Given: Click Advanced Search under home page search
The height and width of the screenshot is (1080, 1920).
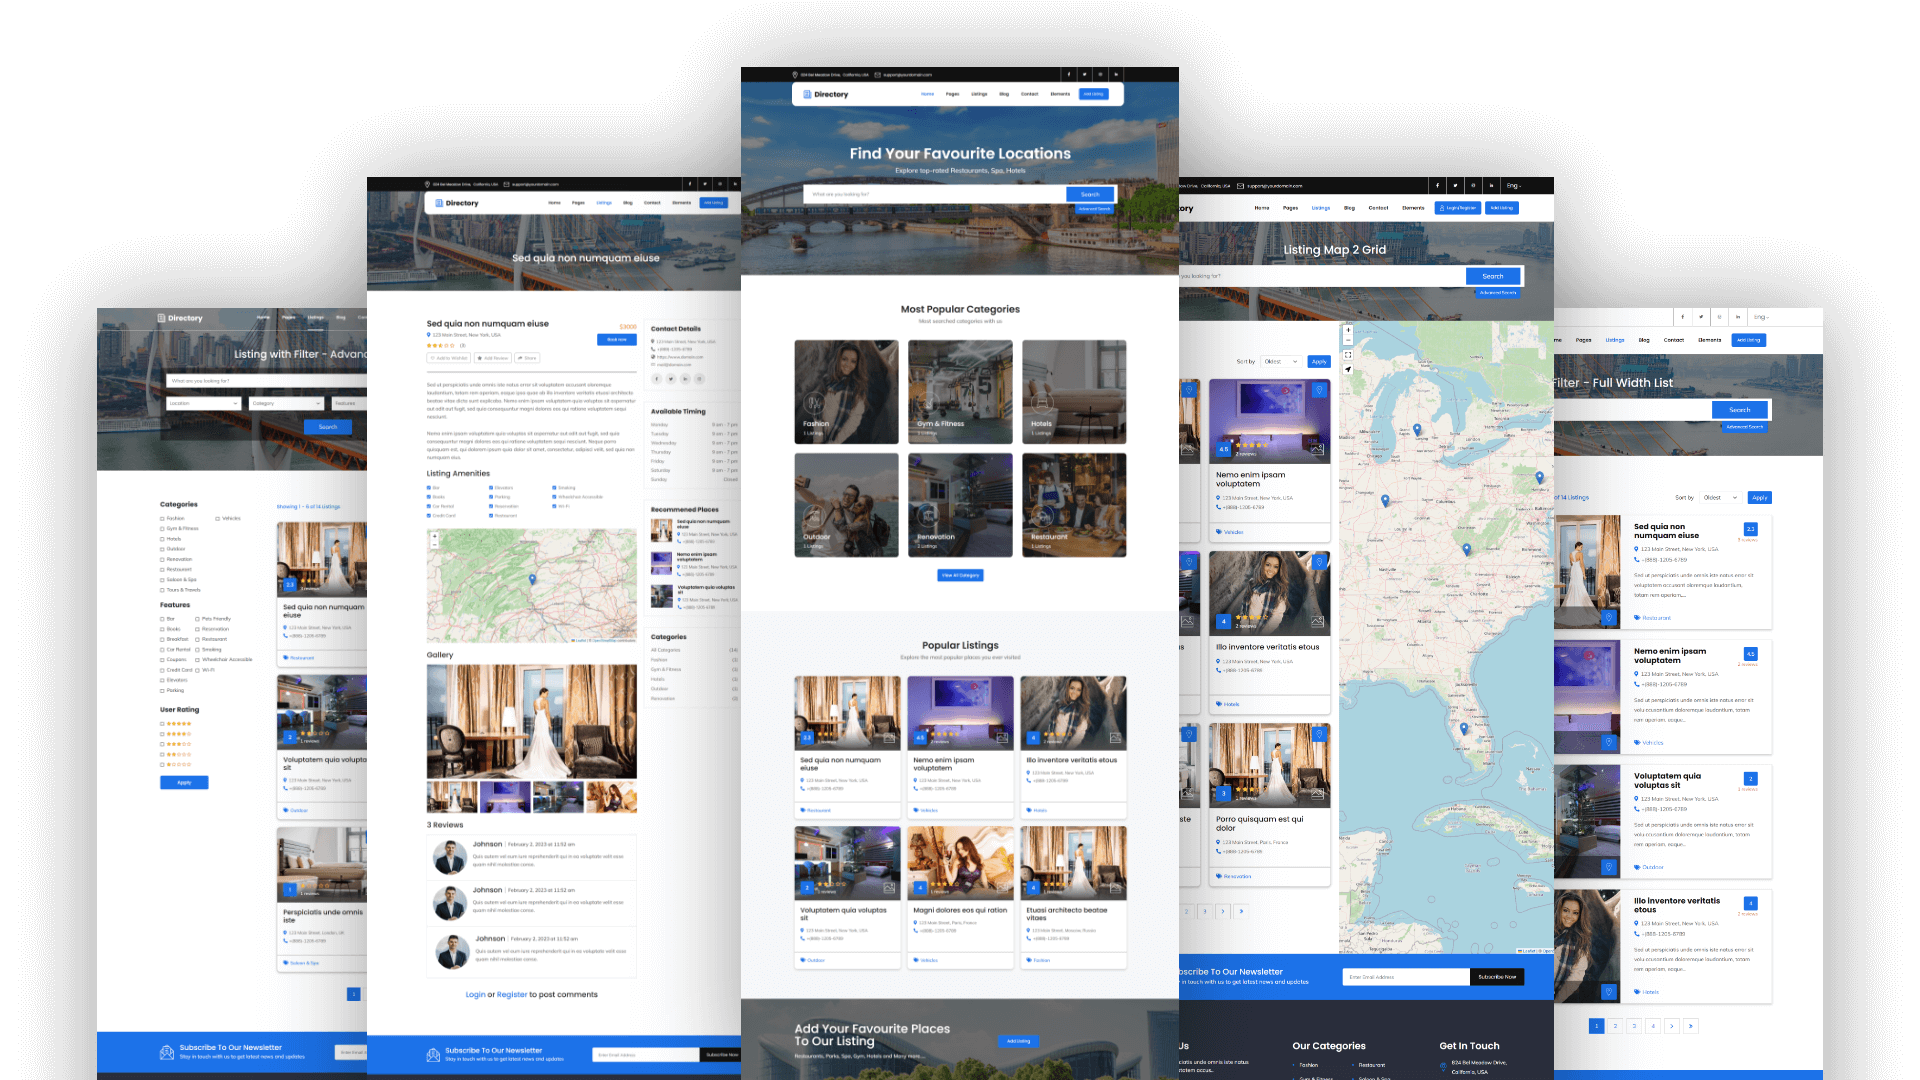Looking at the screenshot, I should click(x=1094, y=209).
